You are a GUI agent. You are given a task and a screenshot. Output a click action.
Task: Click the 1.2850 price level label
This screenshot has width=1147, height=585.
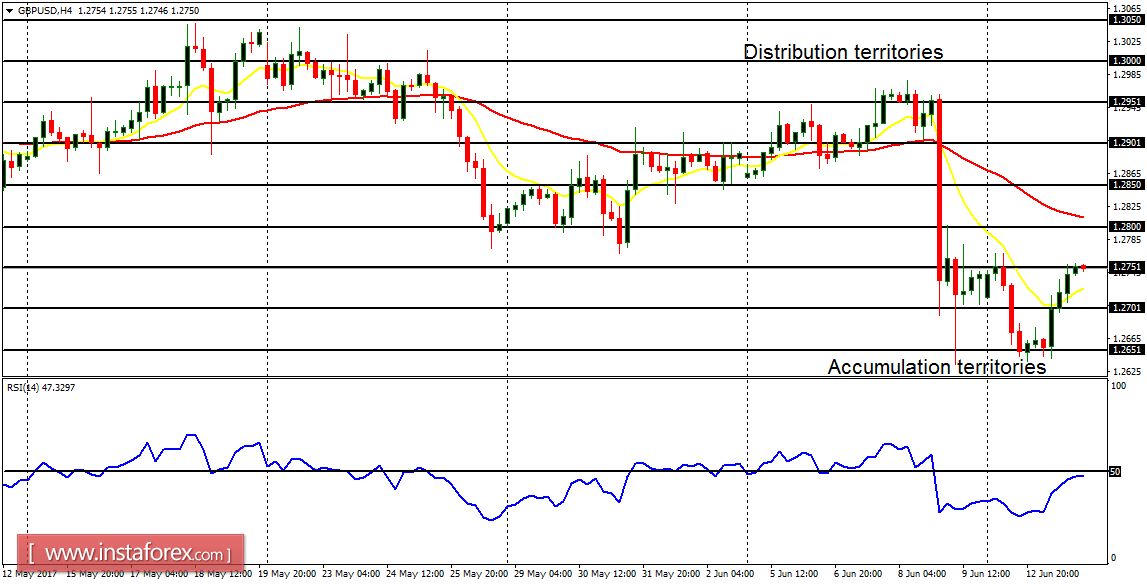point(1123,185)
